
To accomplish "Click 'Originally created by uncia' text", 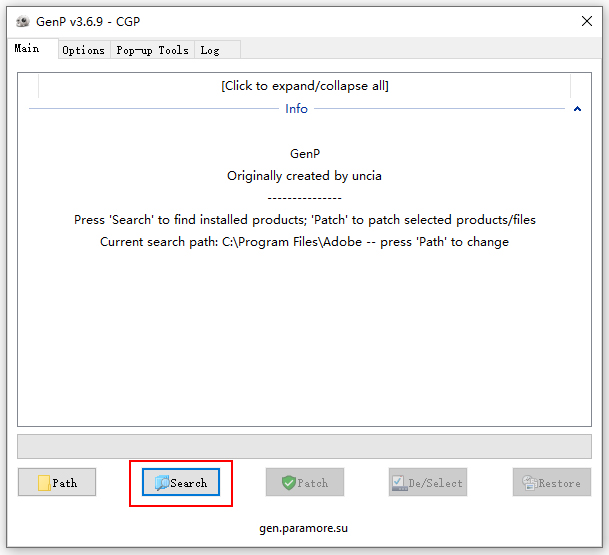I will tap(304, 176).
